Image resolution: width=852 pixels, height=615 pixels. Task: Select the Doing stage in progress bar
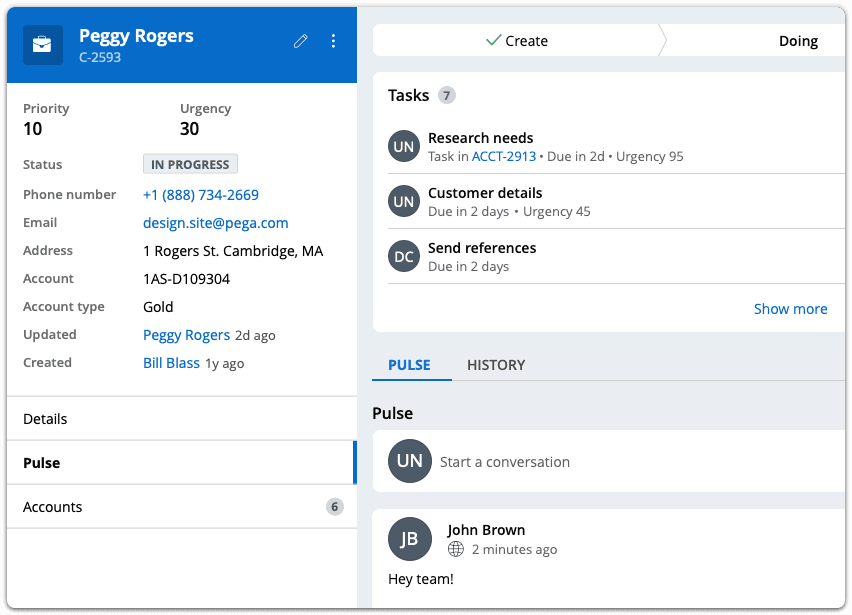tap(798, 41)
